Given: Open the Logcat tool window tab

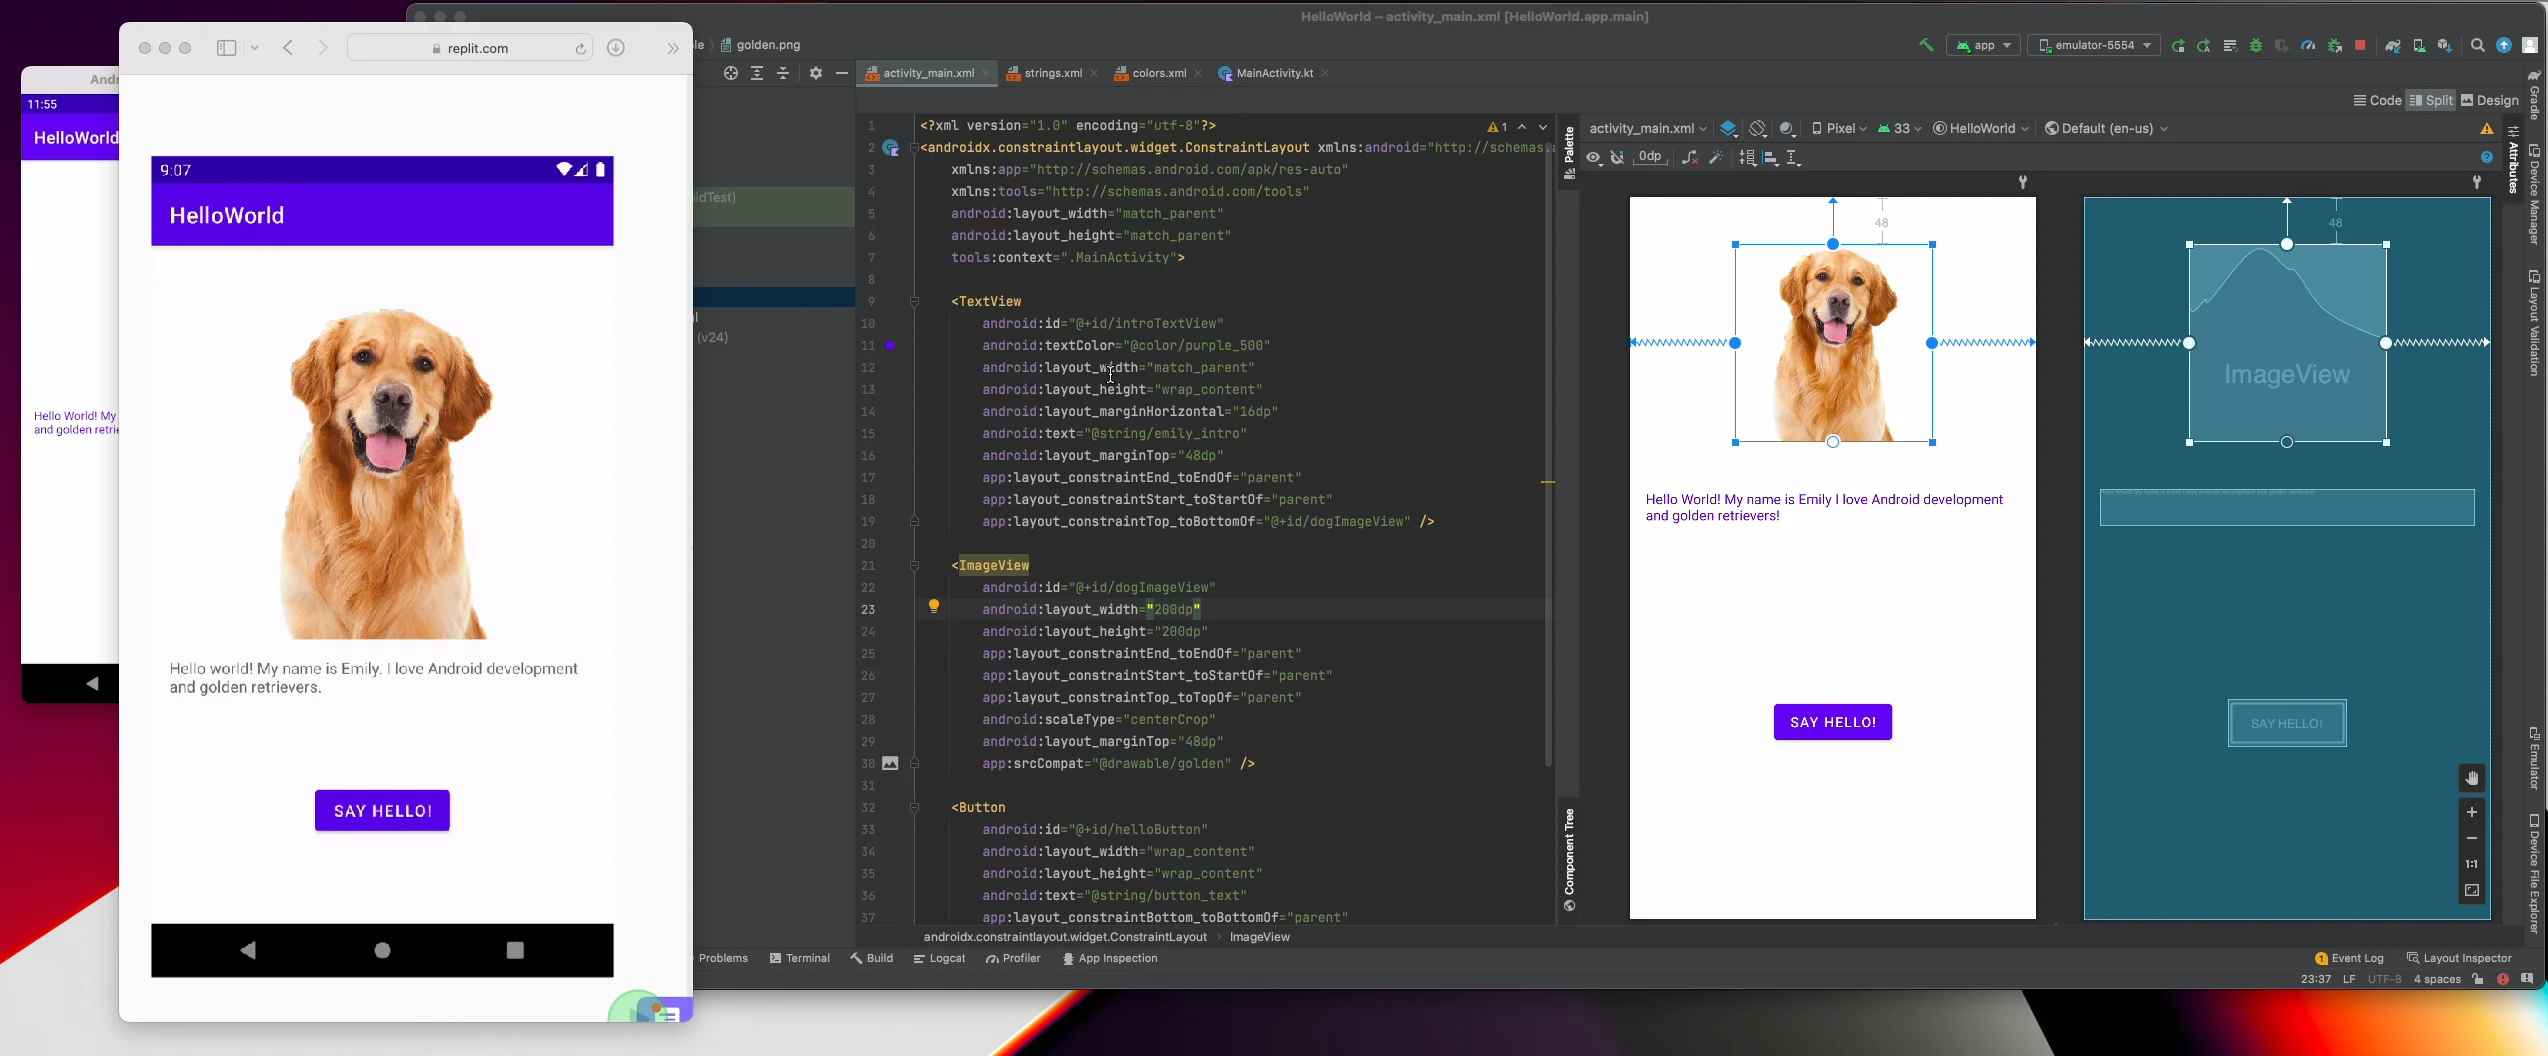Looking at the screenshot, I should pos(939,958).
